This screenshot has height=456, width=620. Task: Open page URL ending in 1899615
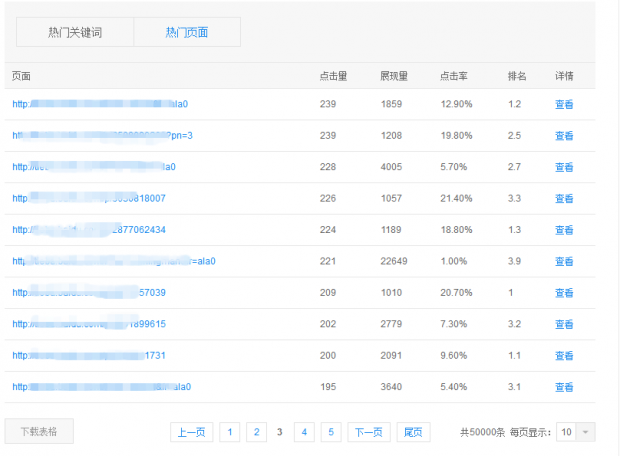pos(89,324)
